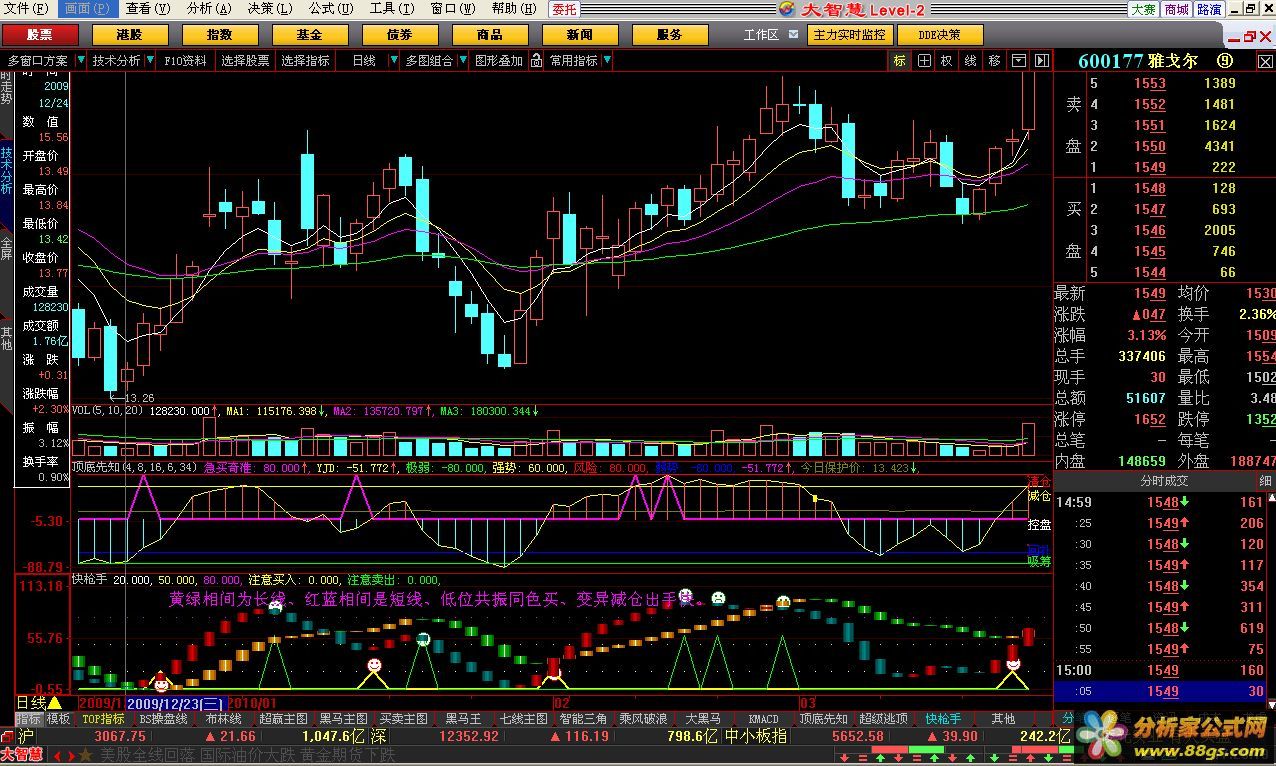
Task: Select the 黑马王 indicator tab
Action: (463, 719)
